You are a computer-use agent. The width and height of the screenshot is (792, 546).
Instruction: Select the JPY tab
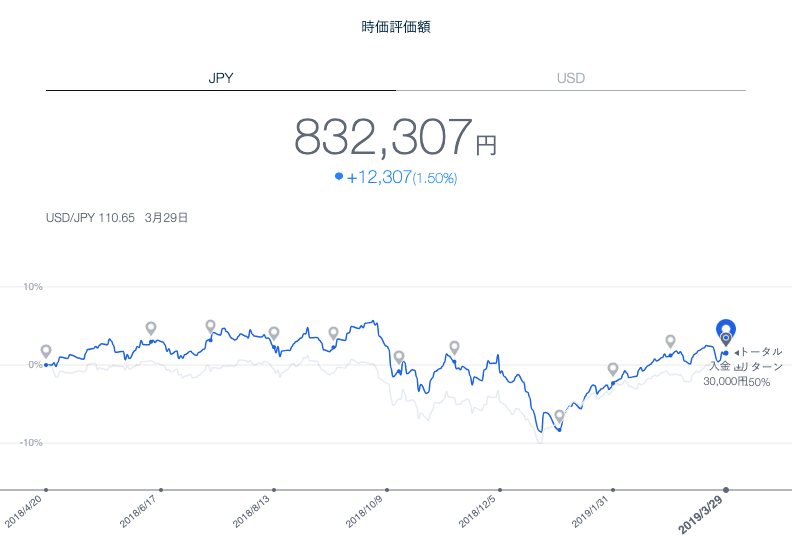220,78
